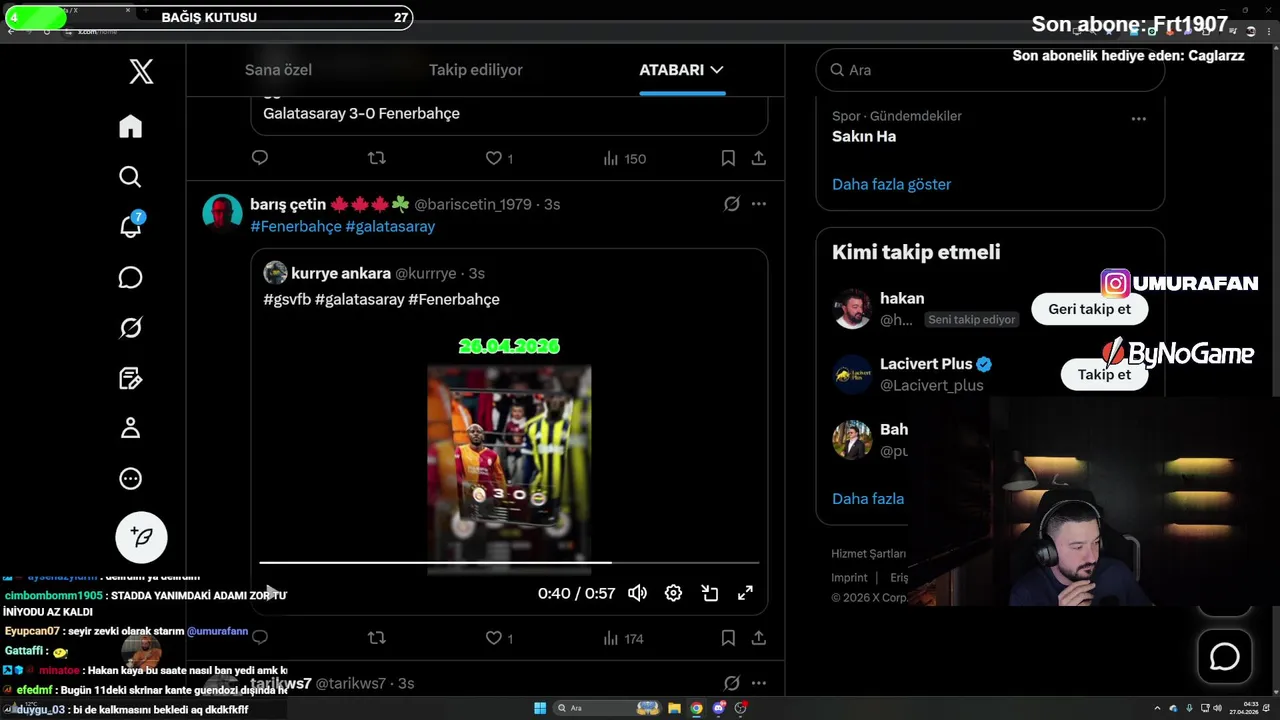Play the embedded video
1280x720 pixels.
272,593
